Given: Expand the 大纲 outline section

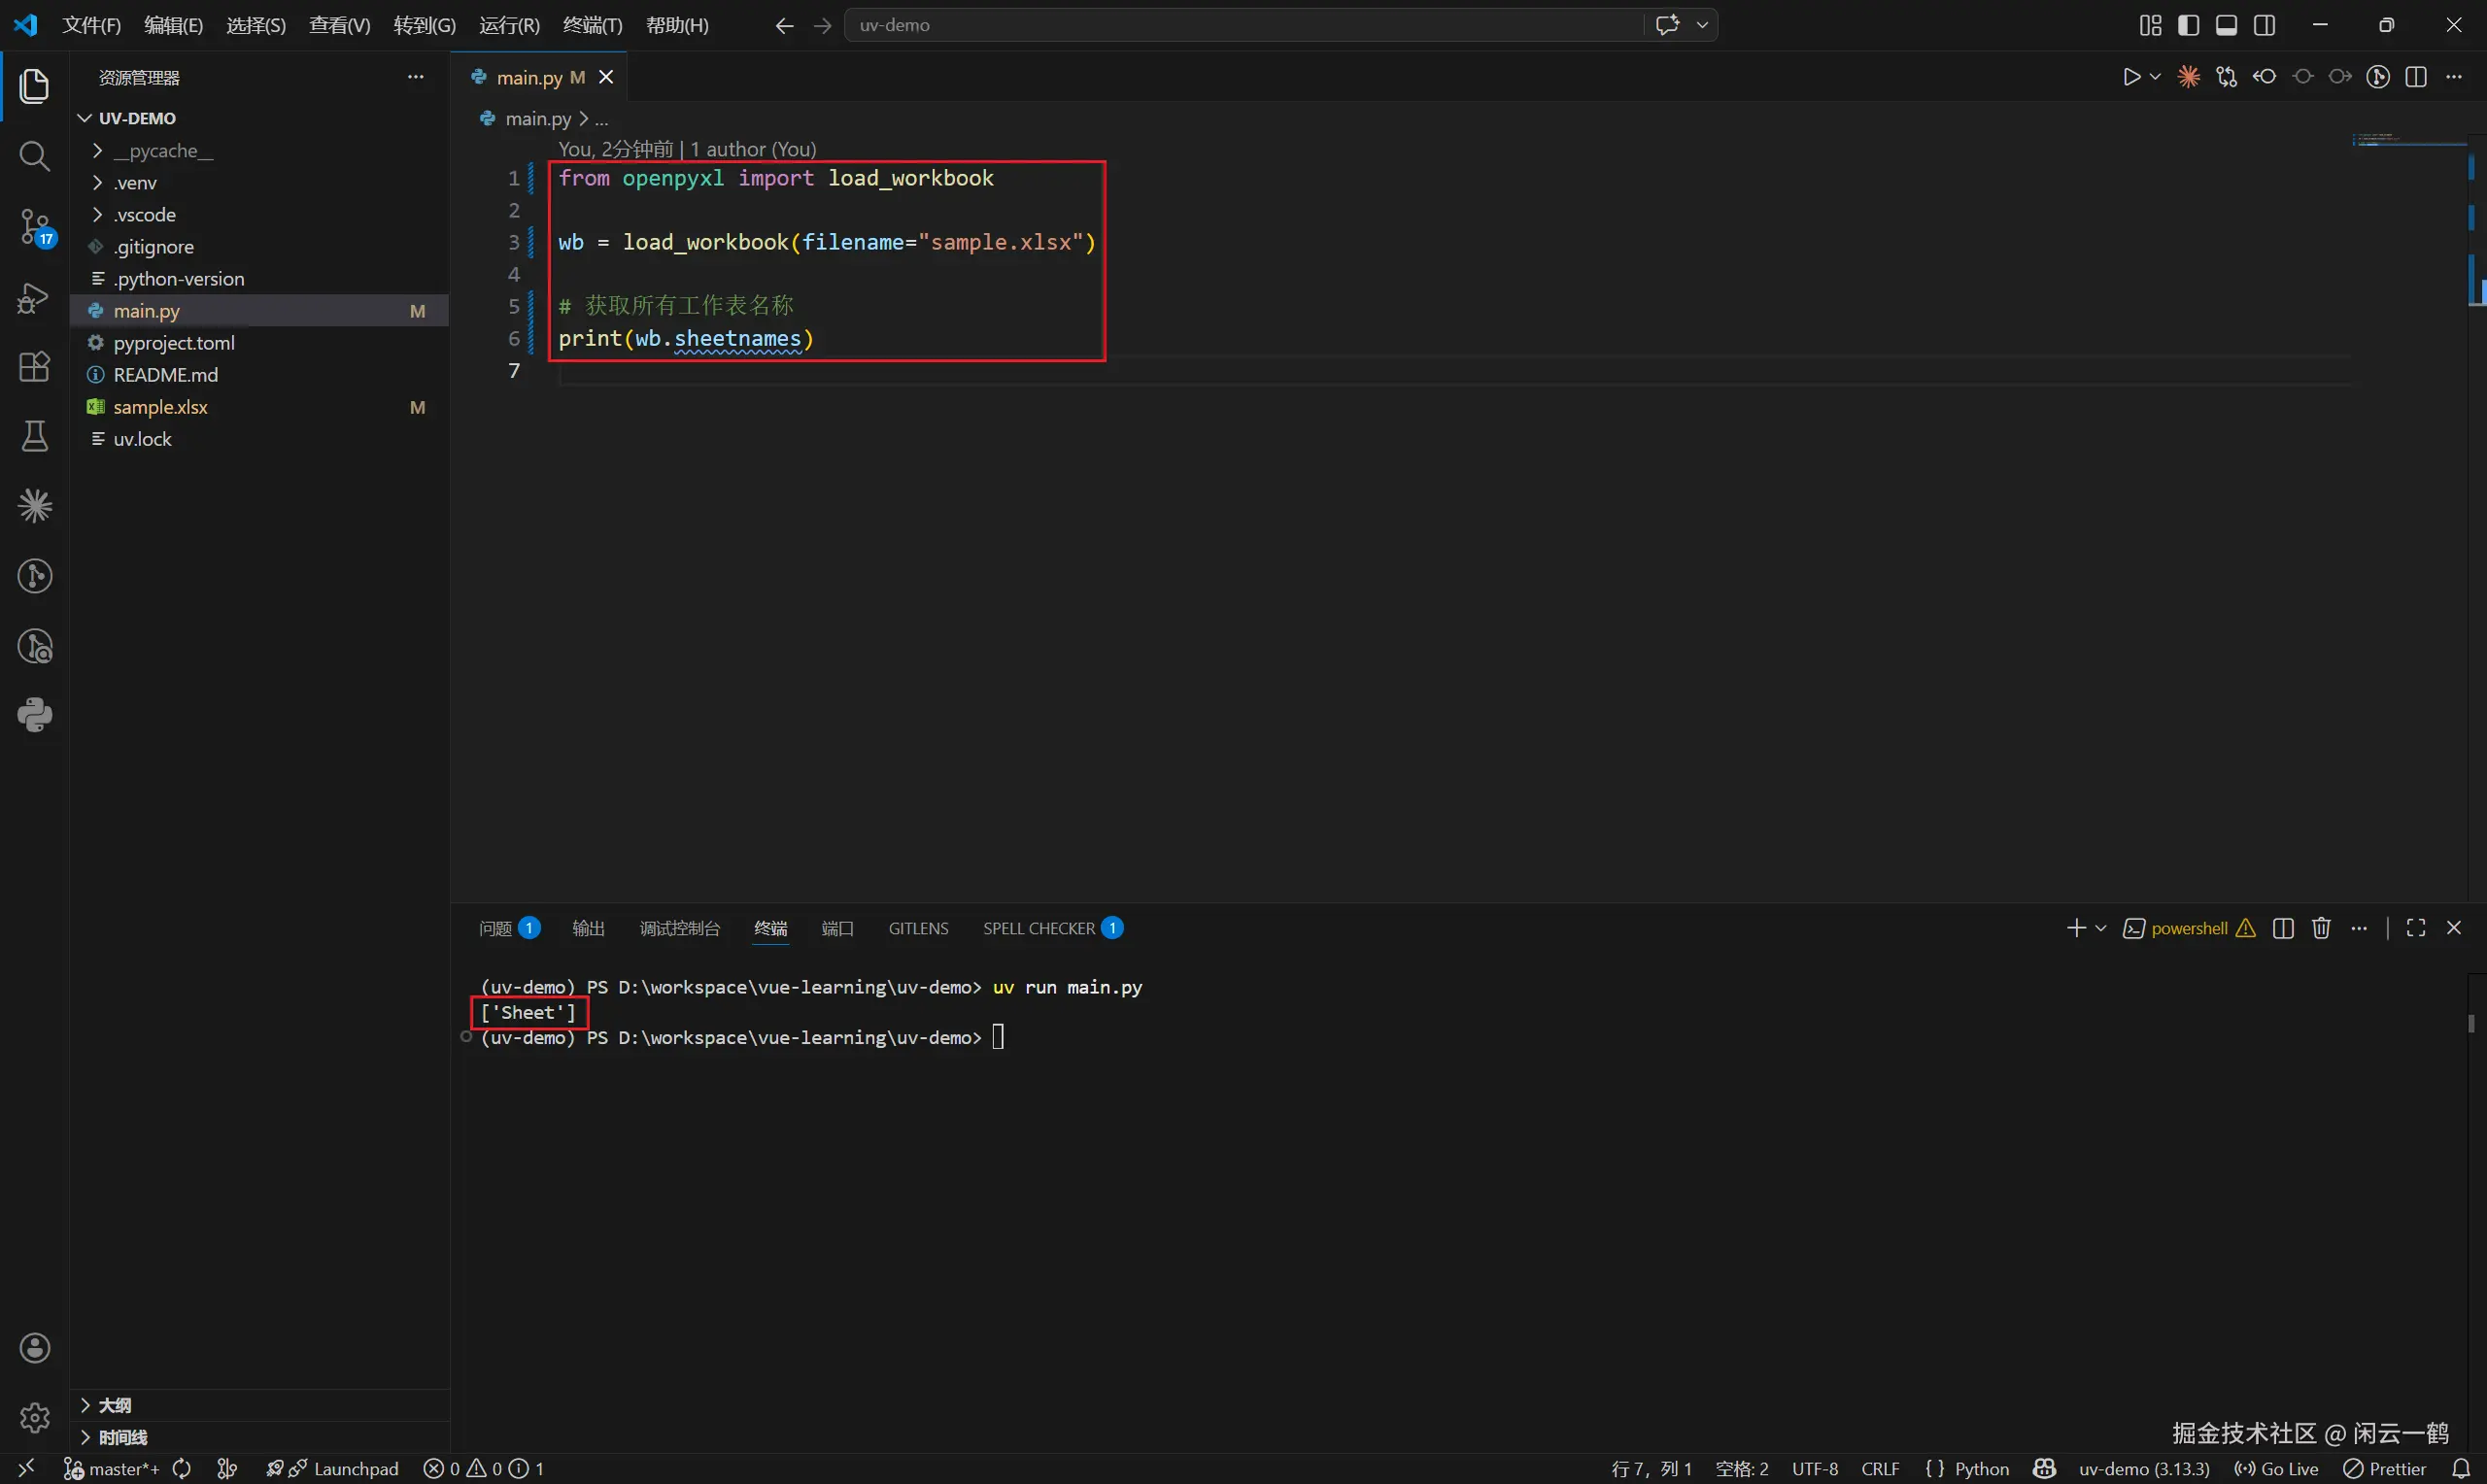Looking at the screenshot, I should point(114,1405).
